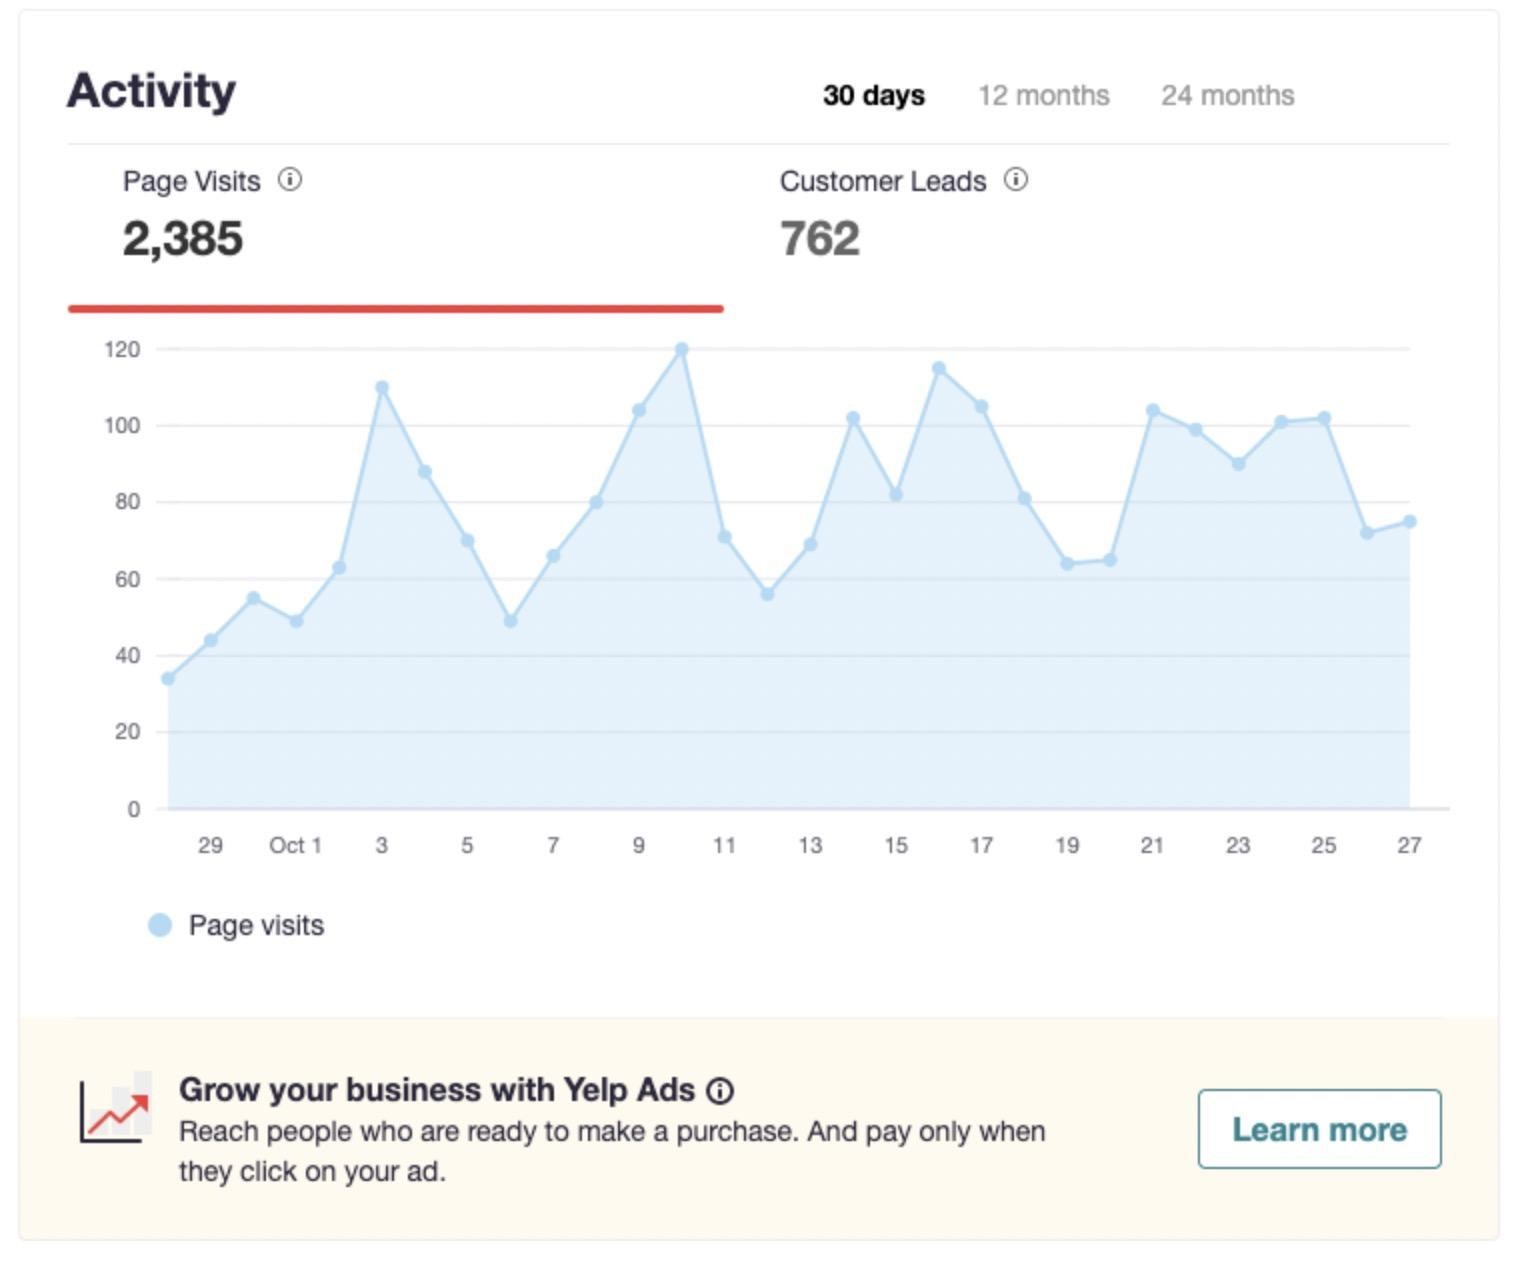The height and width of the screenshot is (1268, 1514).
Task: Click the Yelp Ads info icon
Action: (721, 1092)
